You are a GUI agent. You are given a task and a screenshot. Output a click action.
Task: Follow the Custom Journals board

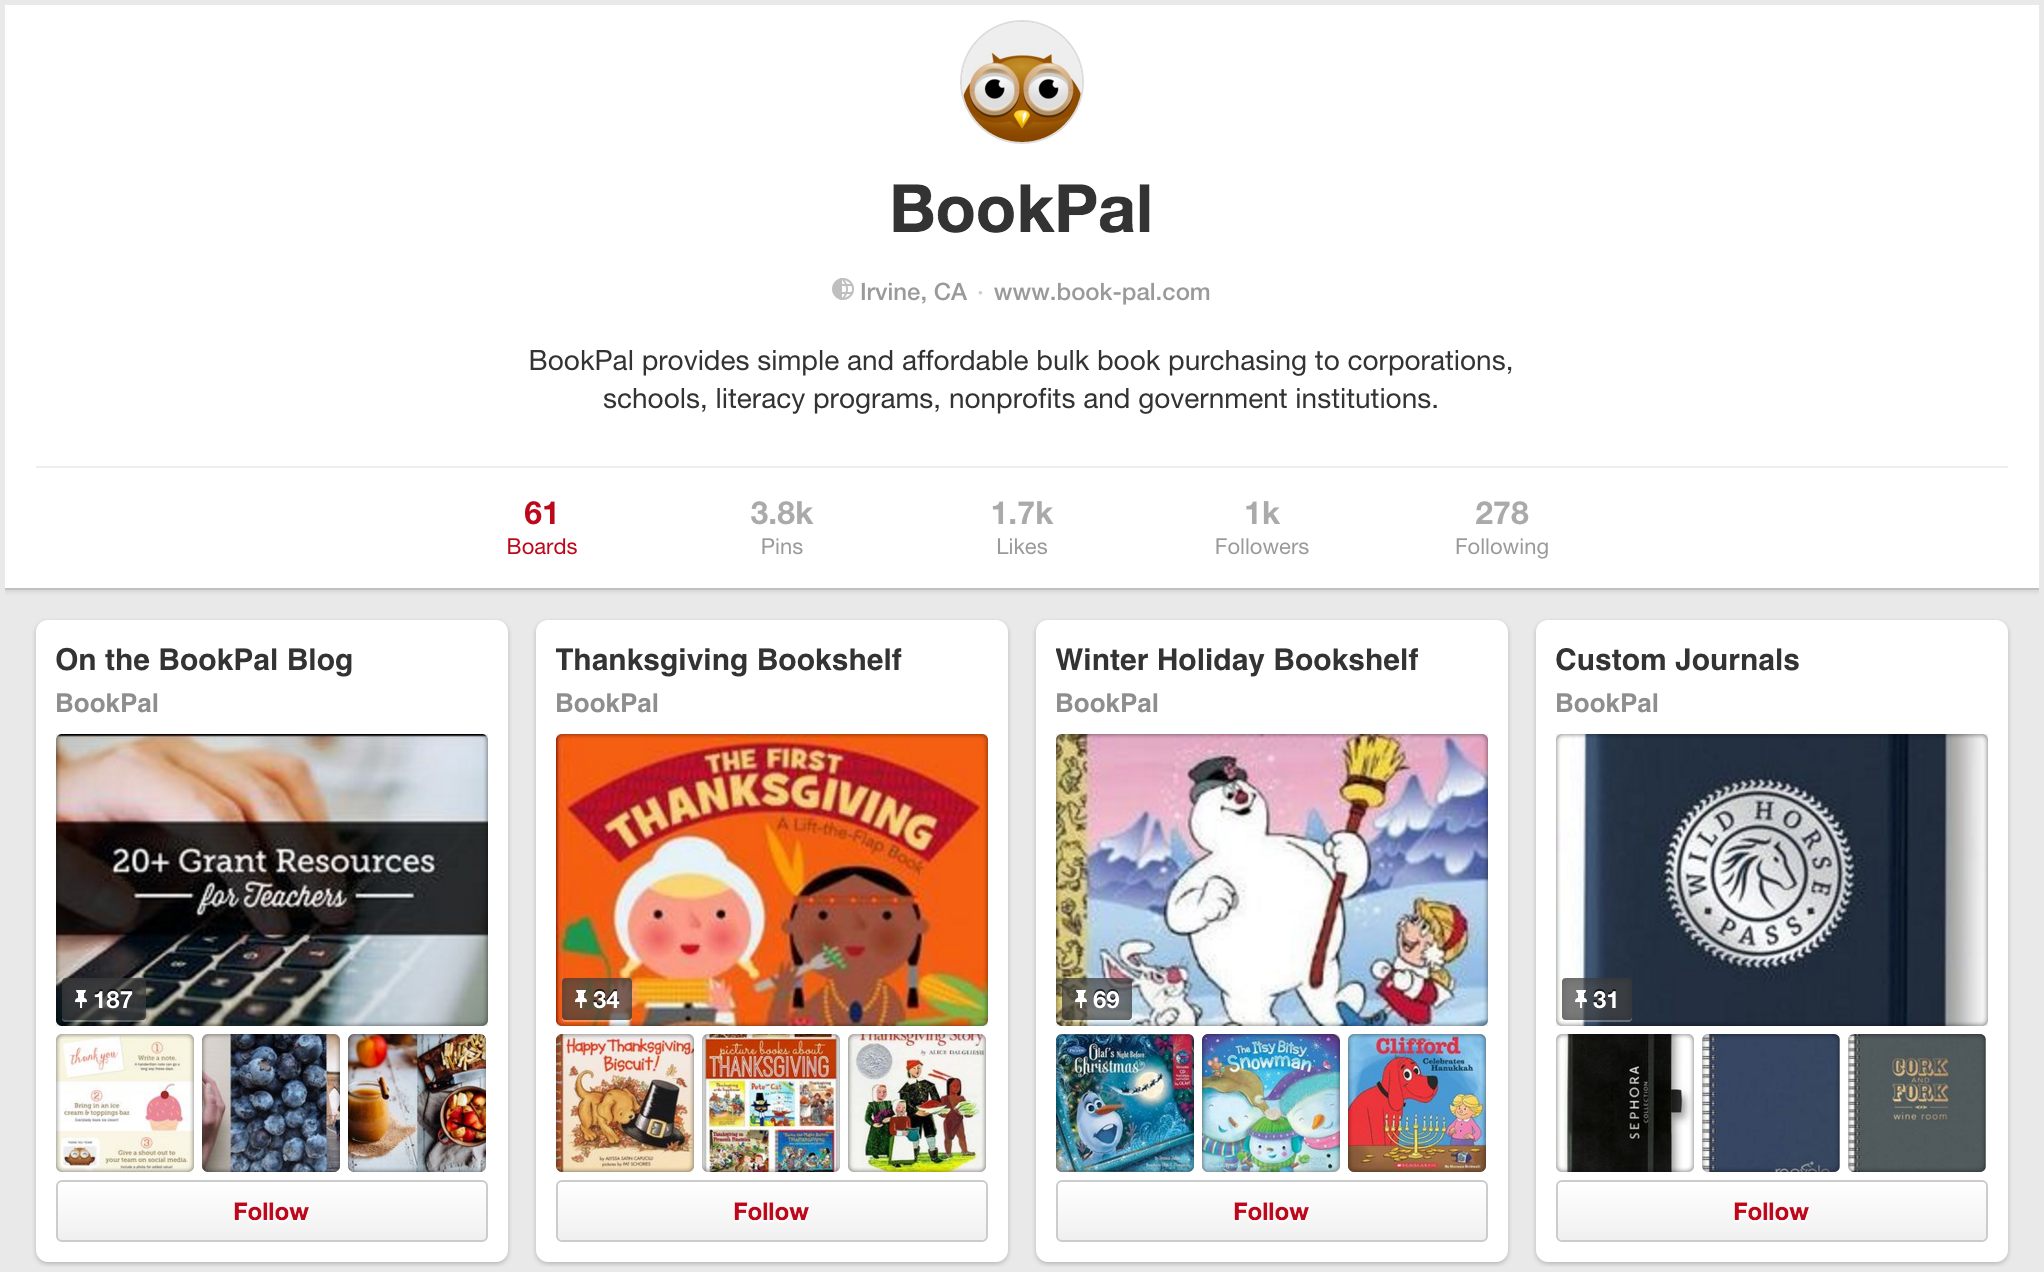(1771, 1211)
